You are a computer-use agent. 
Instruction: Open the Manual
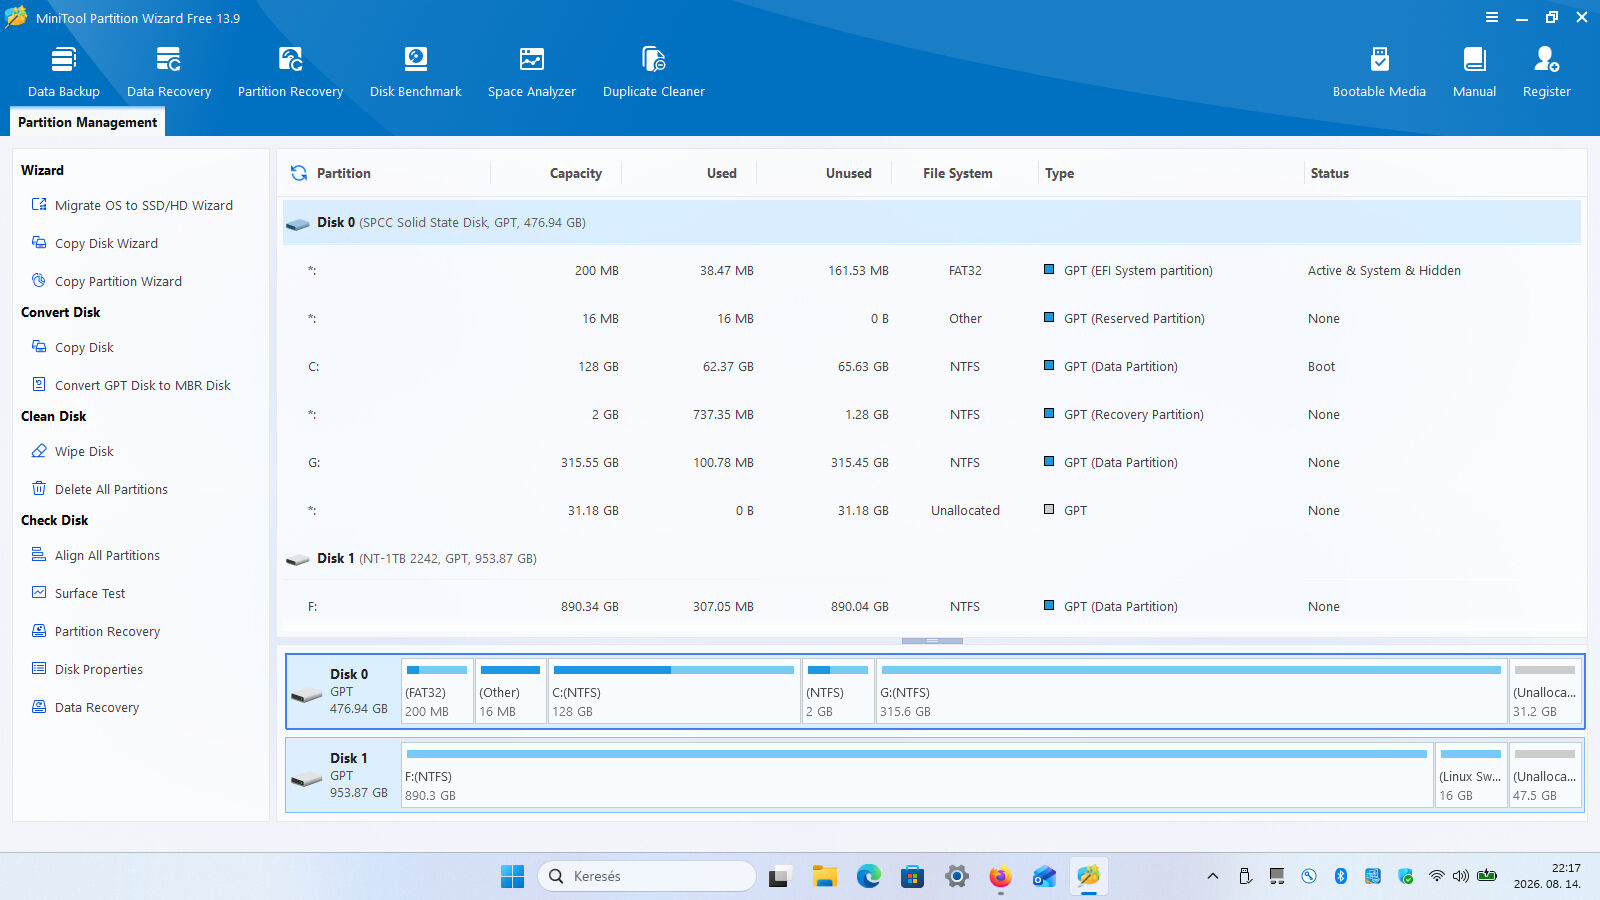[1474, 71]
